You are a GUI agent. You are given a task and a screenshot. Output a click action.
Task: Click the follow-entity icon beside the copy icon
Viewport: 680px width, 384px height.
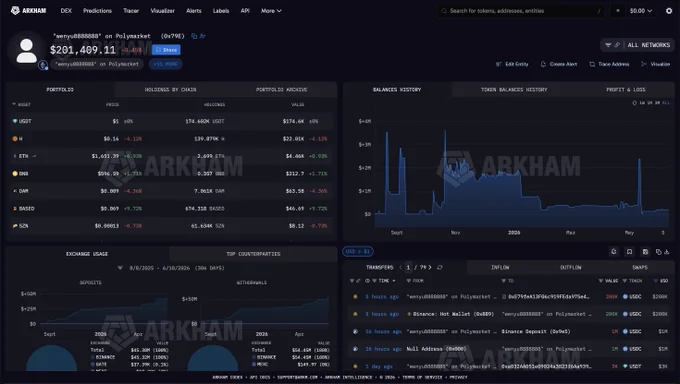tap(202, 36)
